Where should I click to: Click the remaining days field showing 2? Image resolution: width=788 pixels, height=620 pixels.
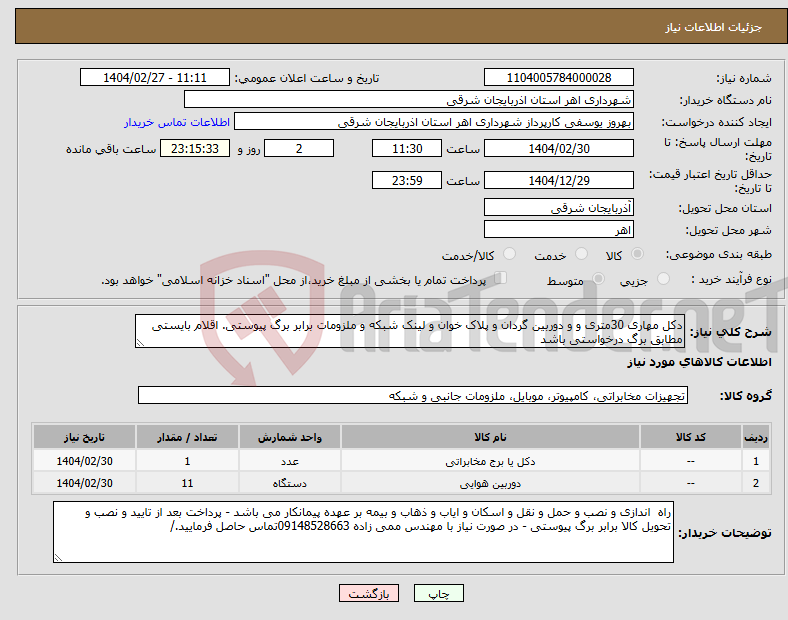click(x=299, y=149)
